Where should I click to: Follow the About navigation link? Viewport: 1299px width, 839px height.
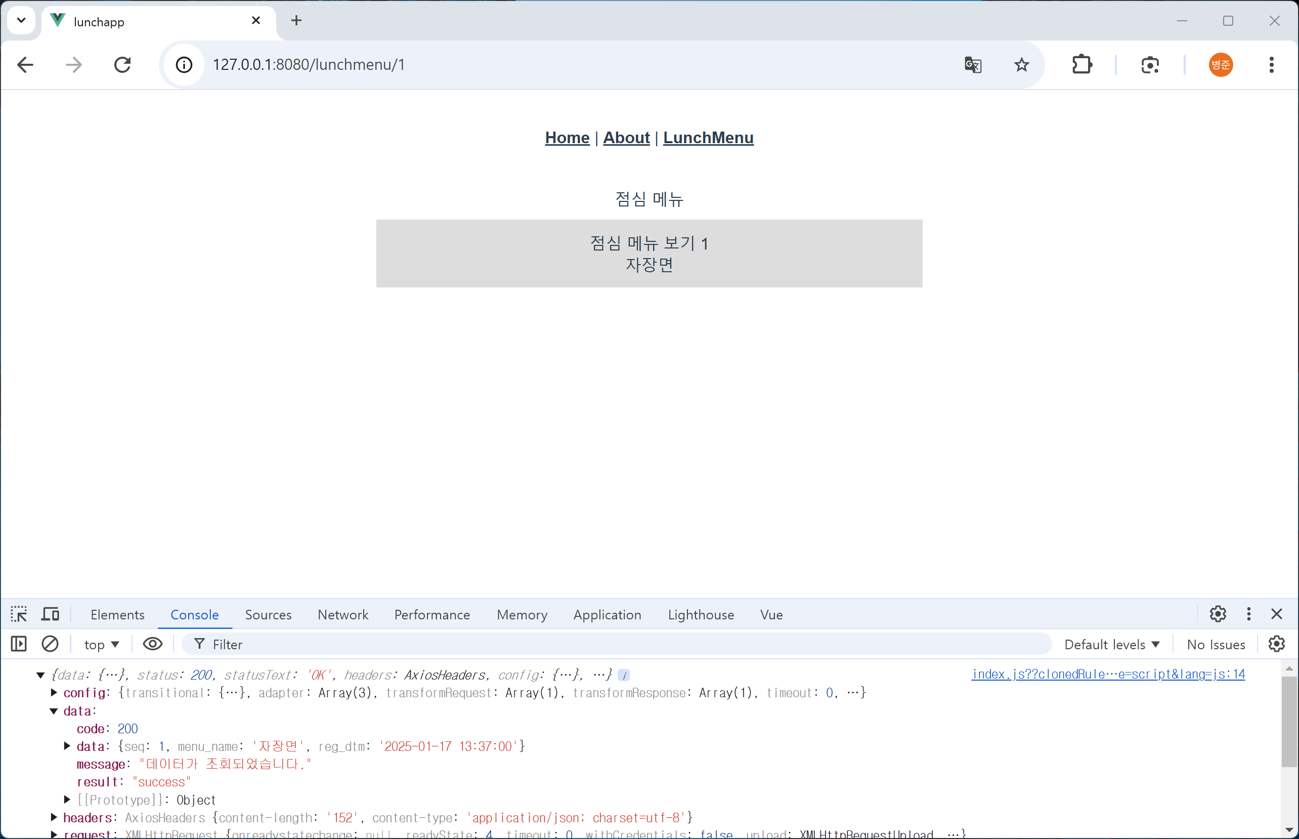[x=626, y=138]
